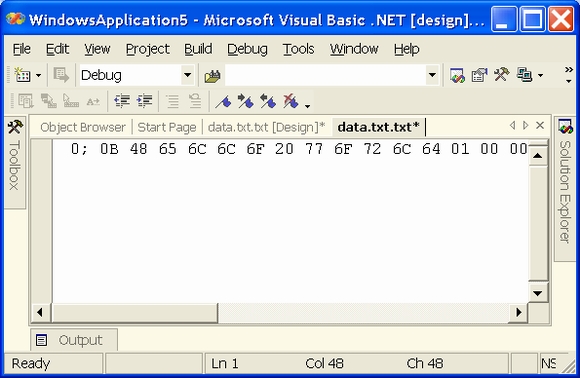
Task: Click the Display Quick Info icon
Action: (71, 101)
